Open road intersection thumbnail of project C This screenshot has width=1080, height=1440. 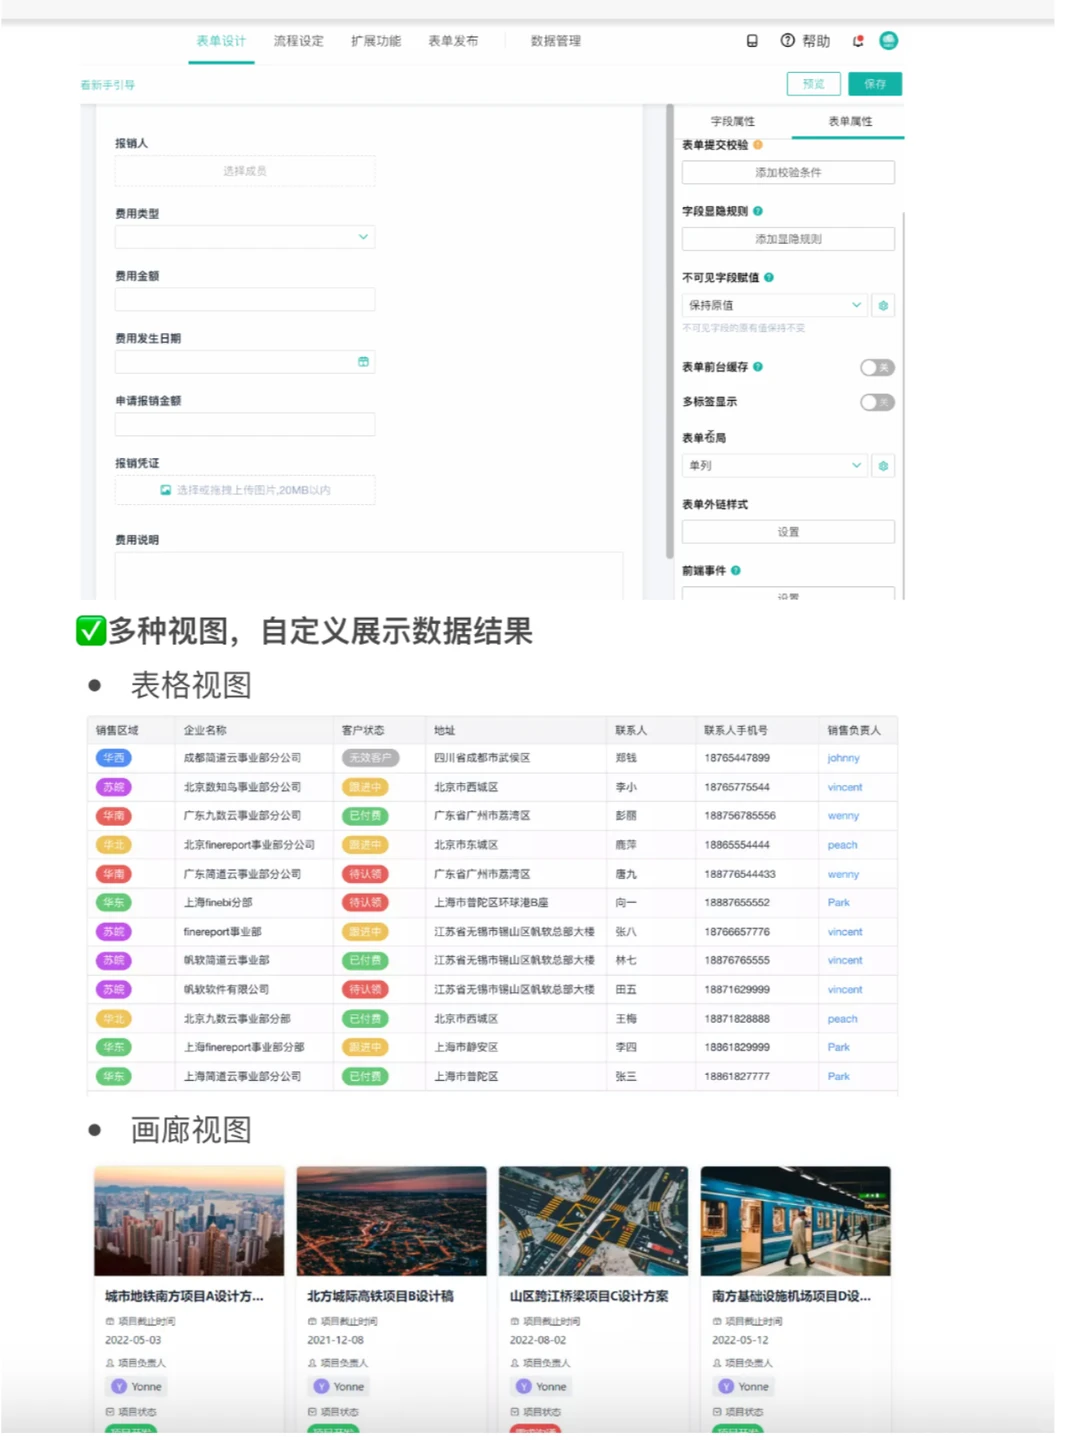pos(593,1221)
